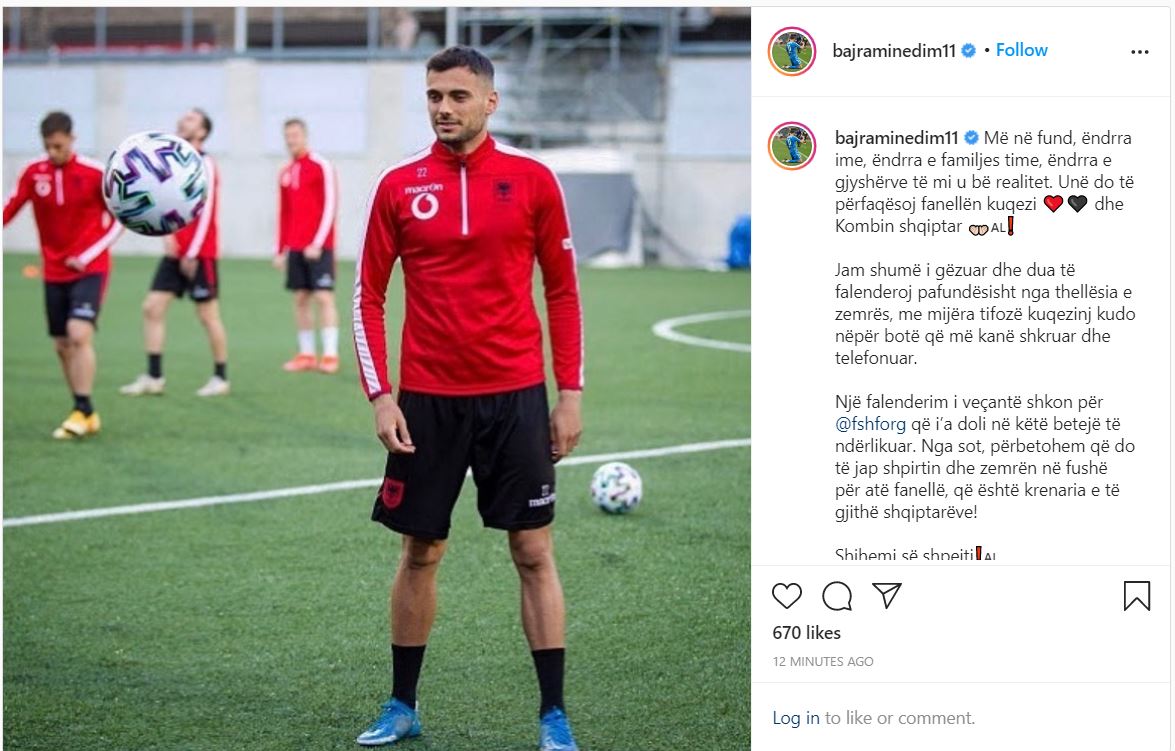This screenshot has width=1175, height=751.
Task: Click the red heart emoji in caption
Action: (1053, 204)
